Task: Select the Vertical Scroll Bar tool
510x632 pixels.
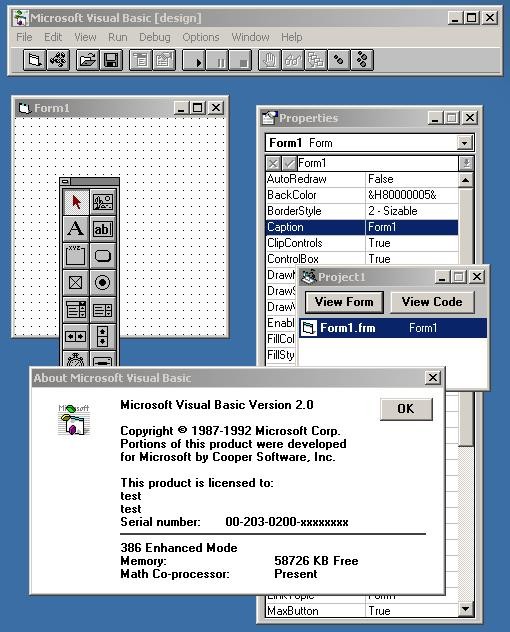Action: (103, 337)
